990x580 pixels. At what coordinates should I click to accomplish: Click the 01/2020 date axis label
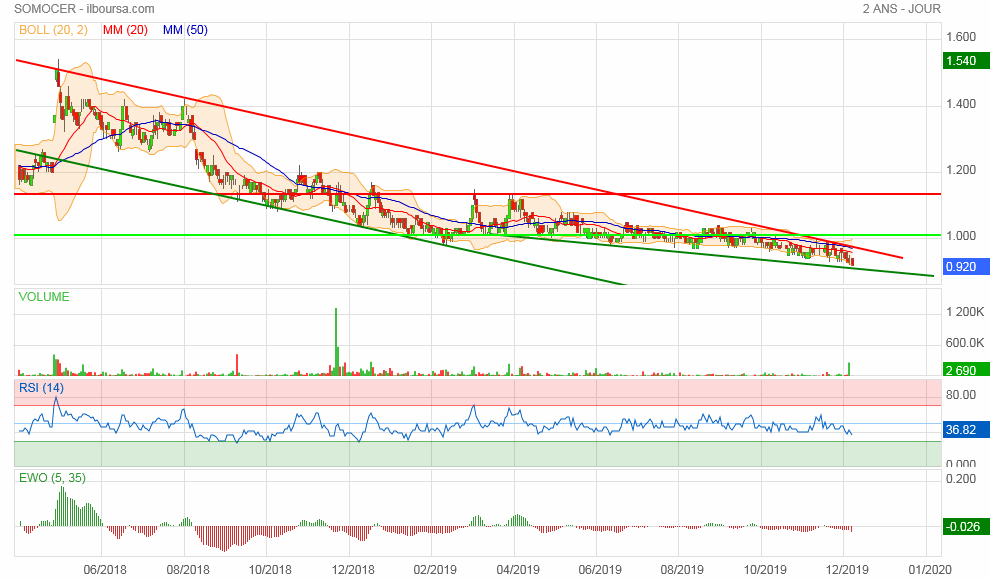pos(929,570)
